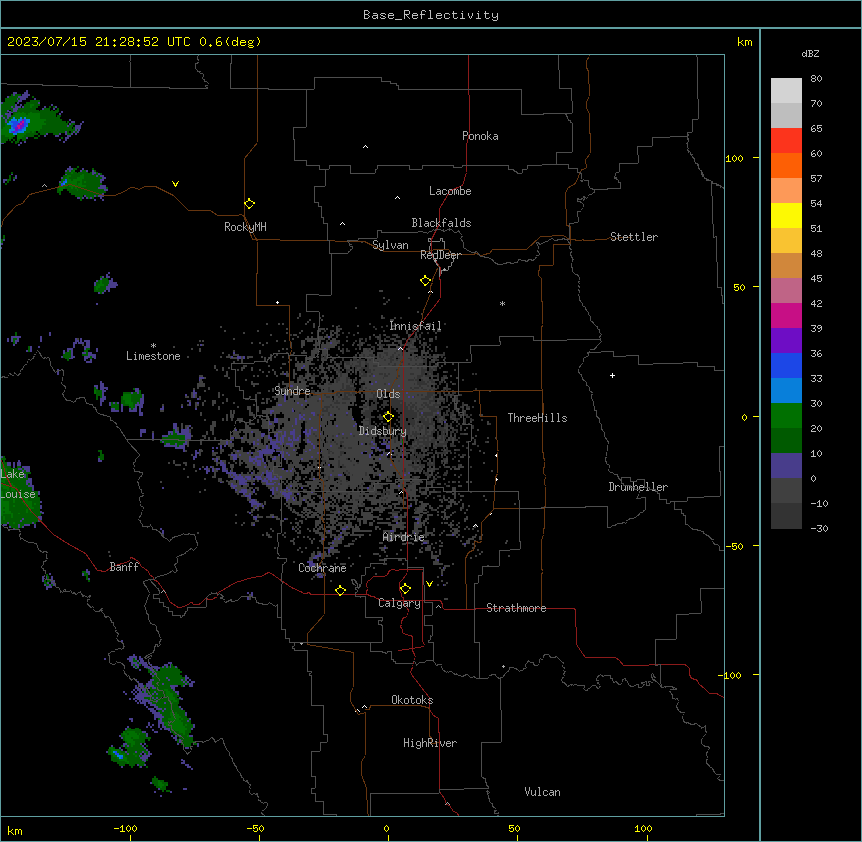Click the Innisfail label

(x=415, y=326)
